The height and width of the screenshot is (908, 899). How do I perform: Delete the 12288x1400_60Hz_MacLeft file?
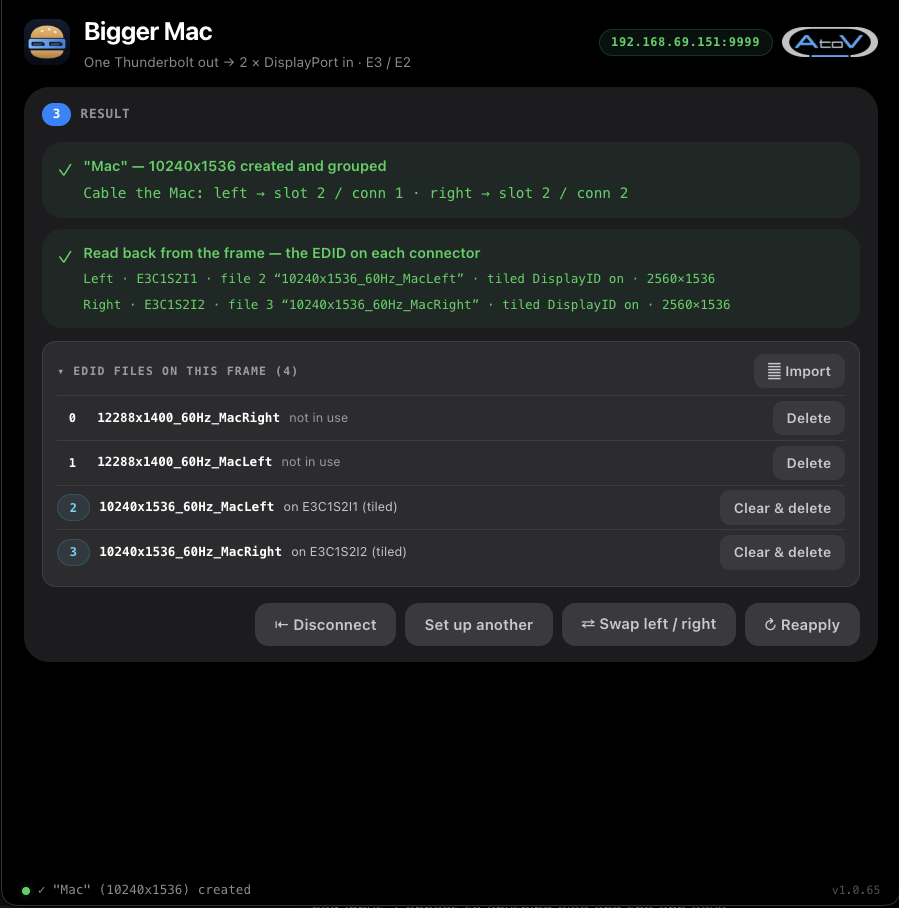[809, 463]
